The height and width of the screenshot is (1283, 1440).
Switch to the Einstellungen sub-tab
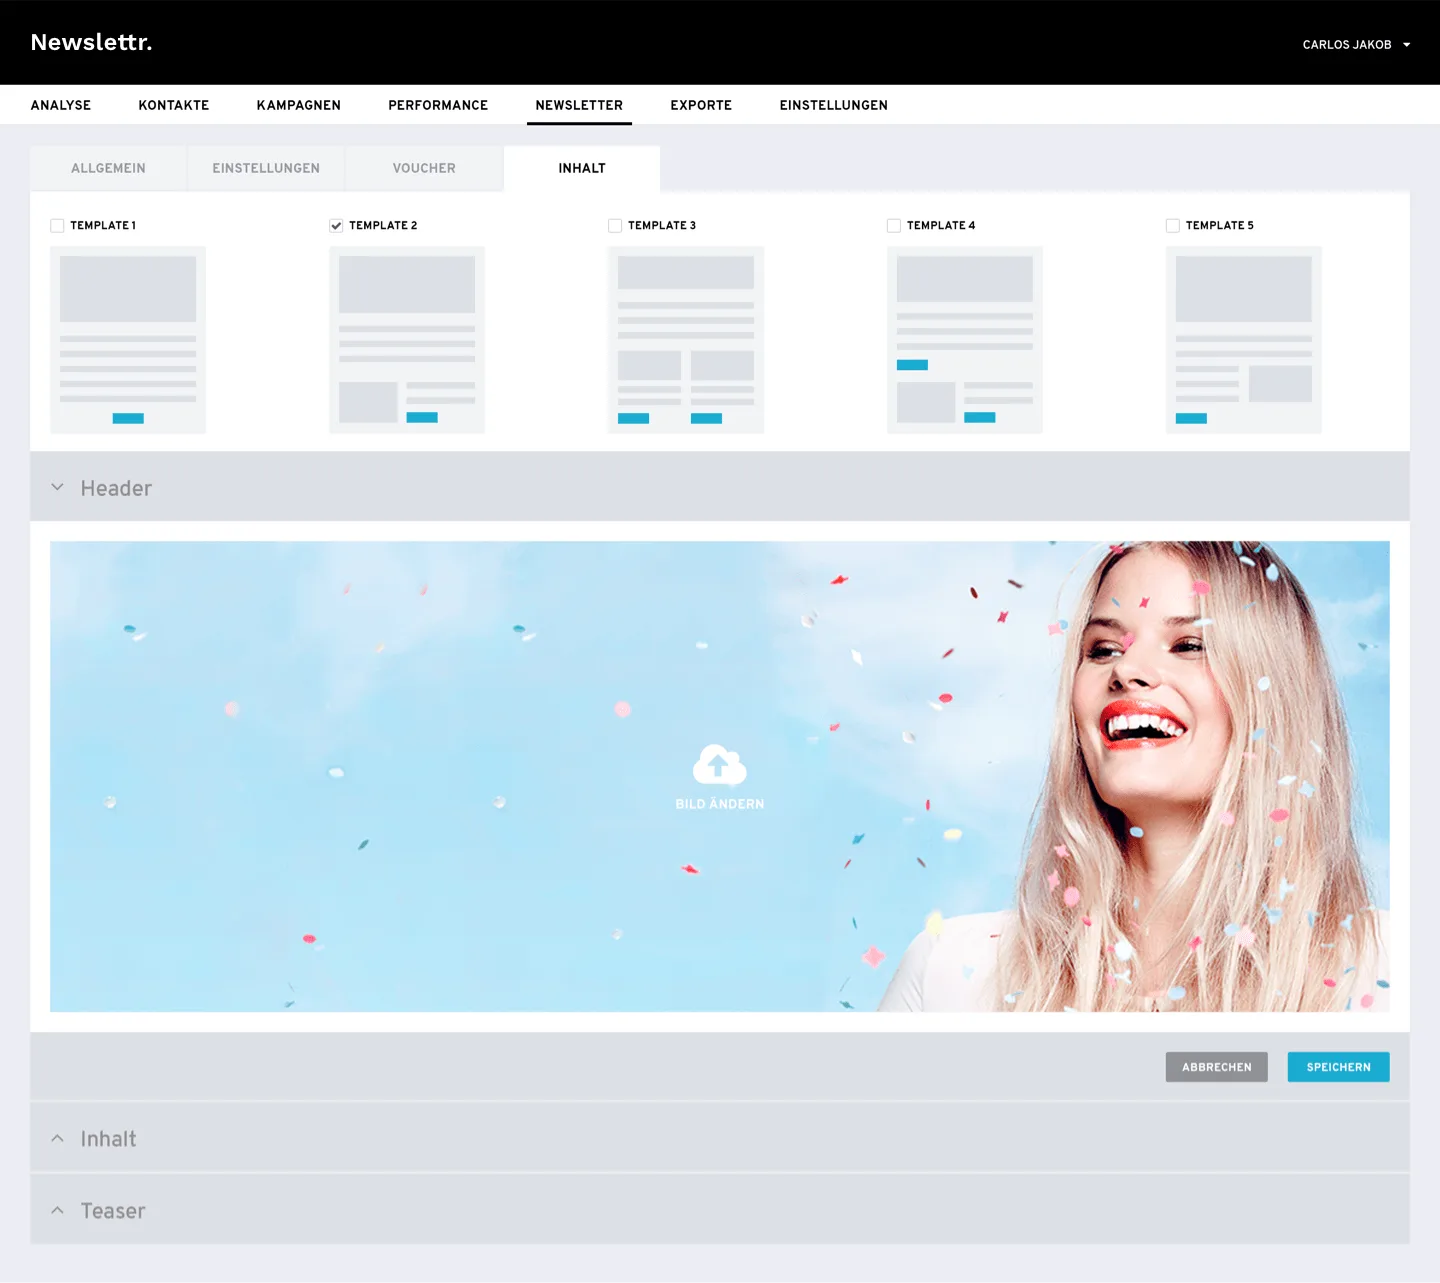[x=266, y=168]
